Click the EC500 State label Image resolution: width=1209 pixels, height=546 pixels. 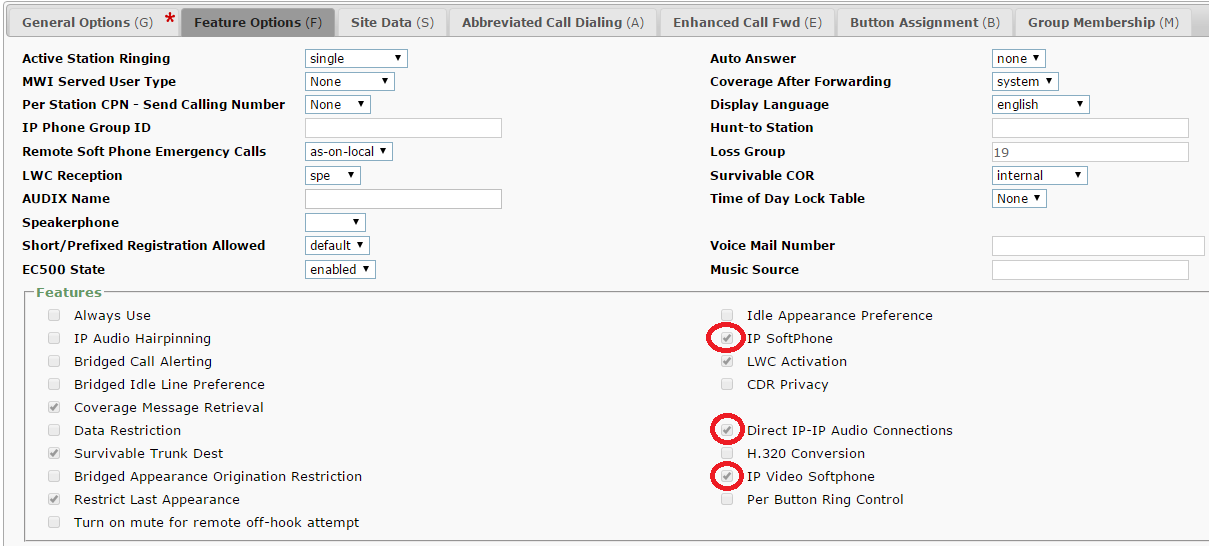63,270
